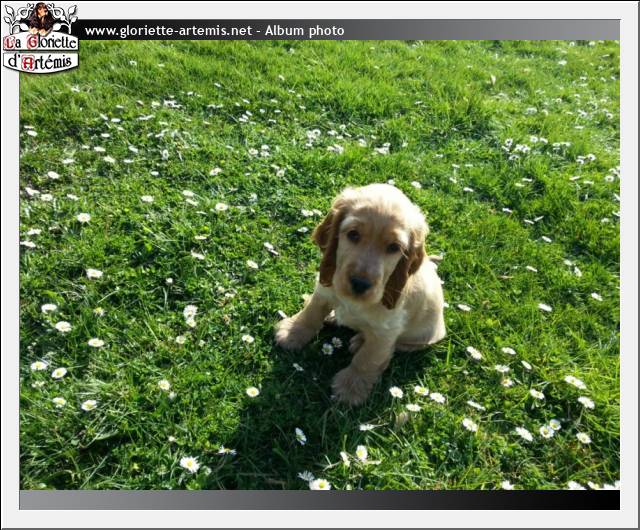Click the "d'Artémis" text in the logo
The image size is (640, 530).
40,62
